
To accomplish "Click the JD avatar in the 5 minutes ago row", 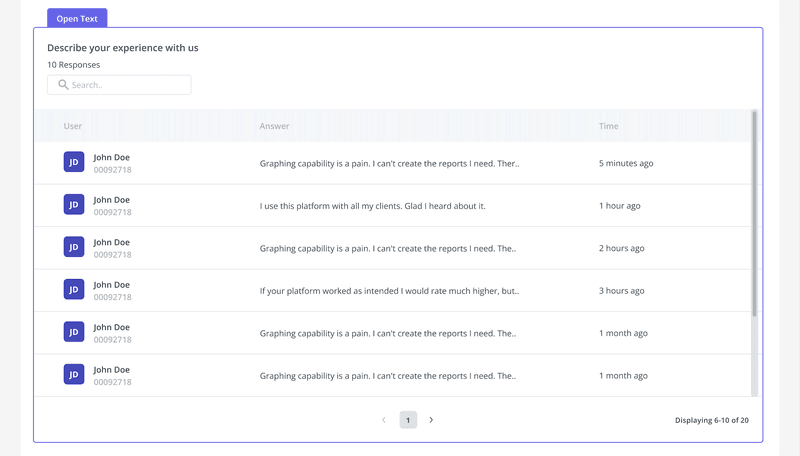I will pos(74,162).
